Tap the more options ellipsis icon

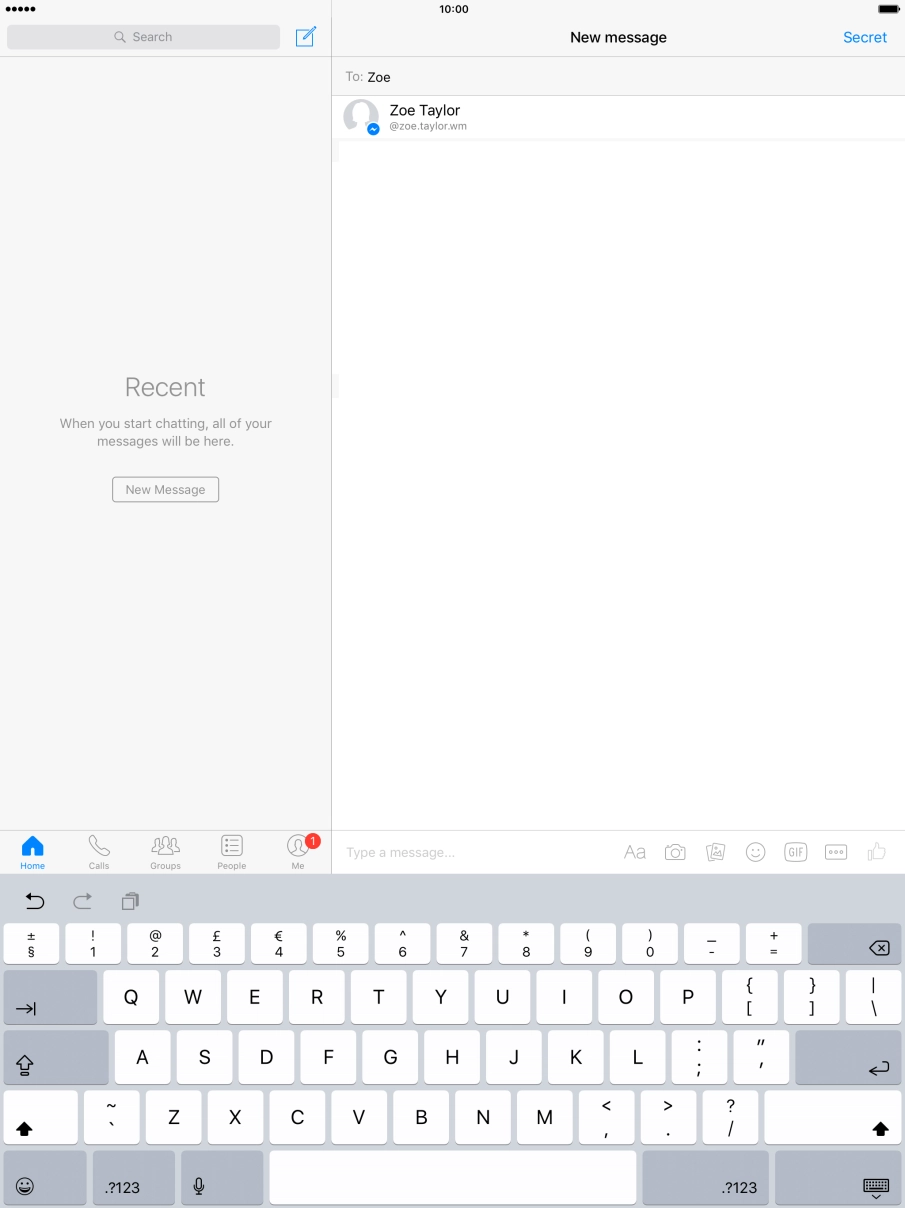point(836,852)
